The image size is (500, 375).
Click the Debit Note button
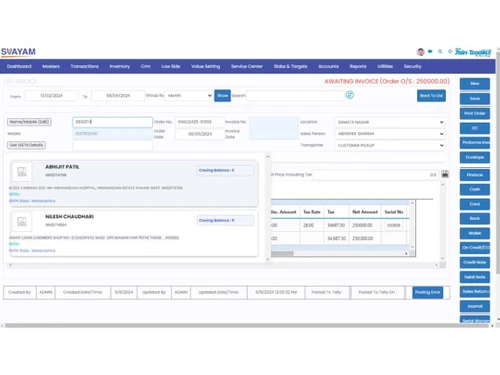point(475,277)
